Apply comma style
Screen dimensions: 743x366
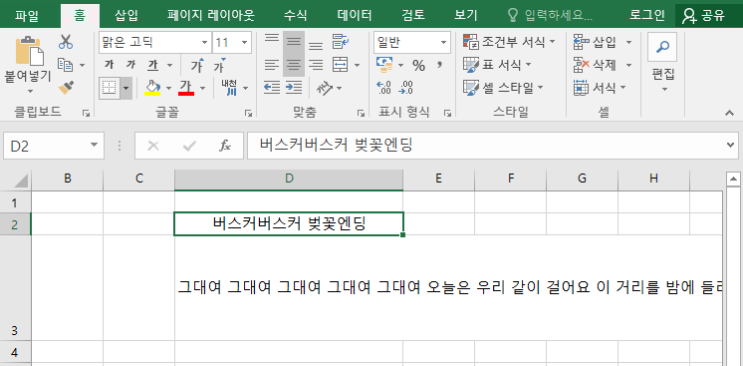pyautogui.click(x=439, y=65)
